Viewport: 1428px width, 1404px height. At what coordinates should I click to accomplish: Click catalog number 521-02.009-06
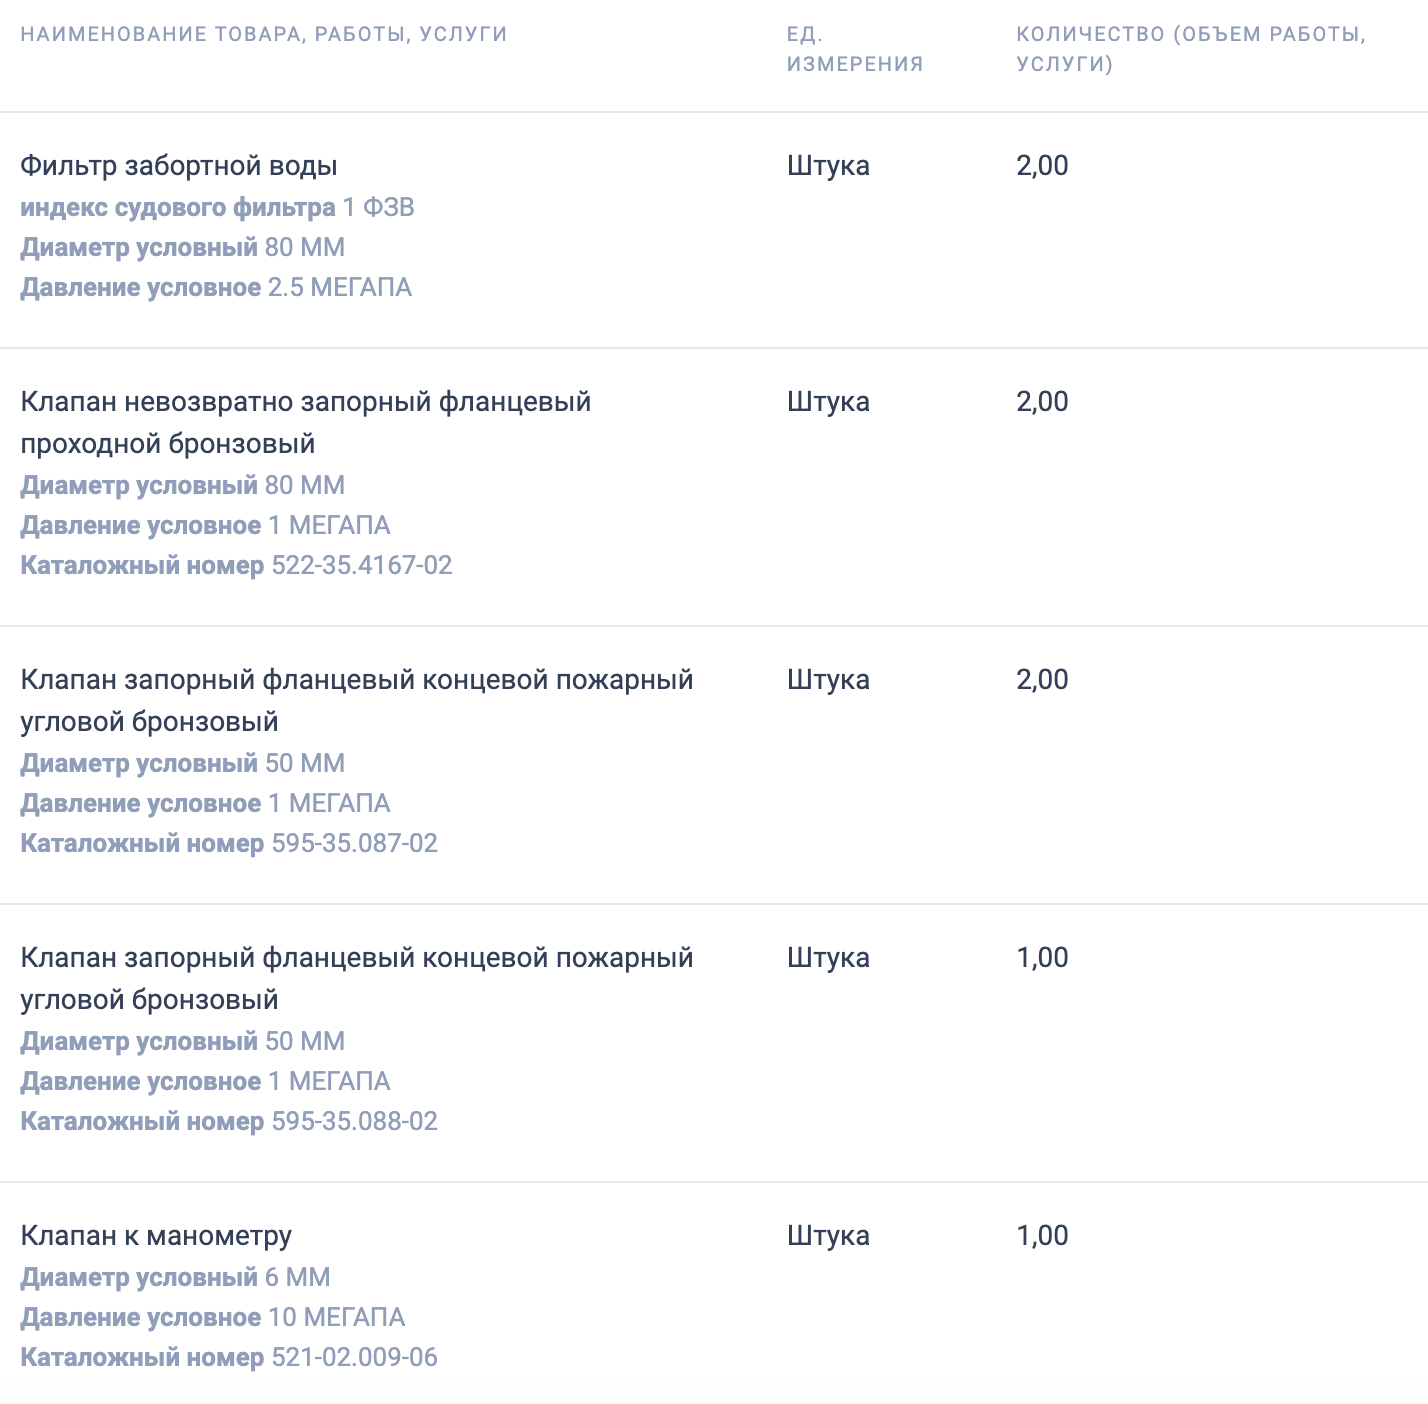coord(355,1358)
